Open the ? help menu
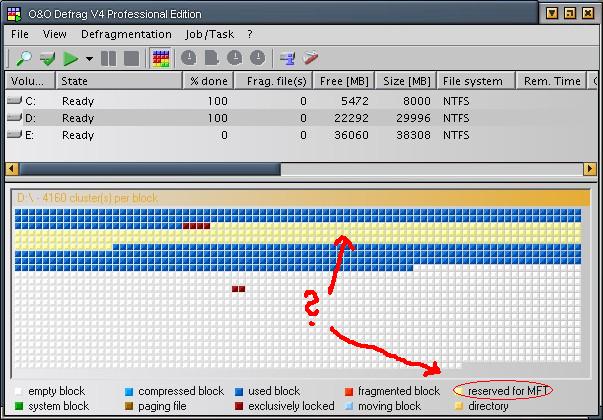The width and height of the screenshot is (603, 420). point(250,34)
